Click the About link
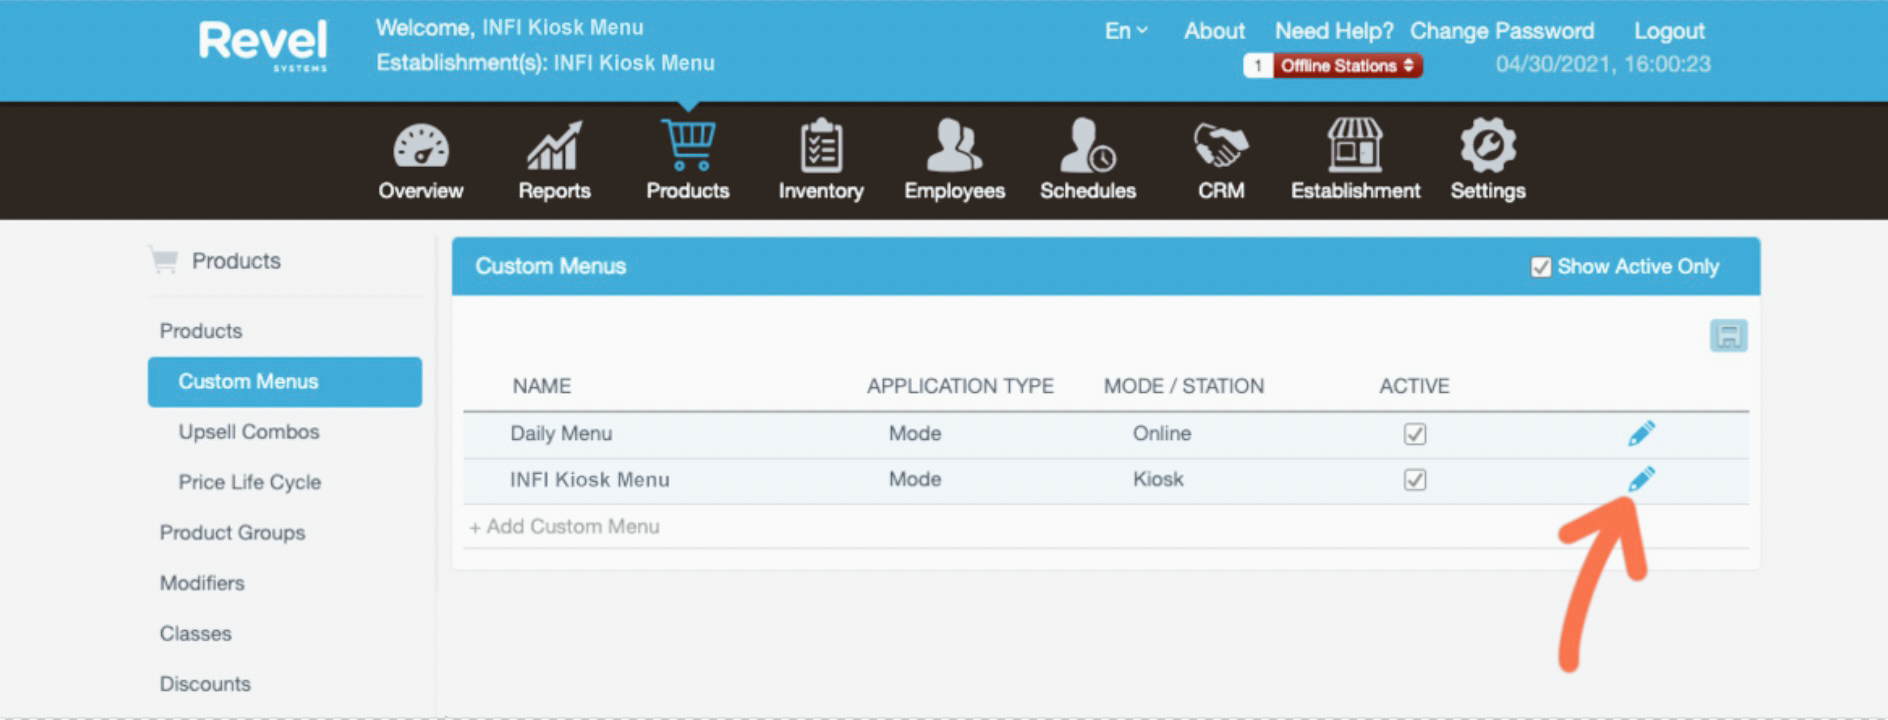The width and height of the screenshot is (1888, 720). pos(1214,31)
